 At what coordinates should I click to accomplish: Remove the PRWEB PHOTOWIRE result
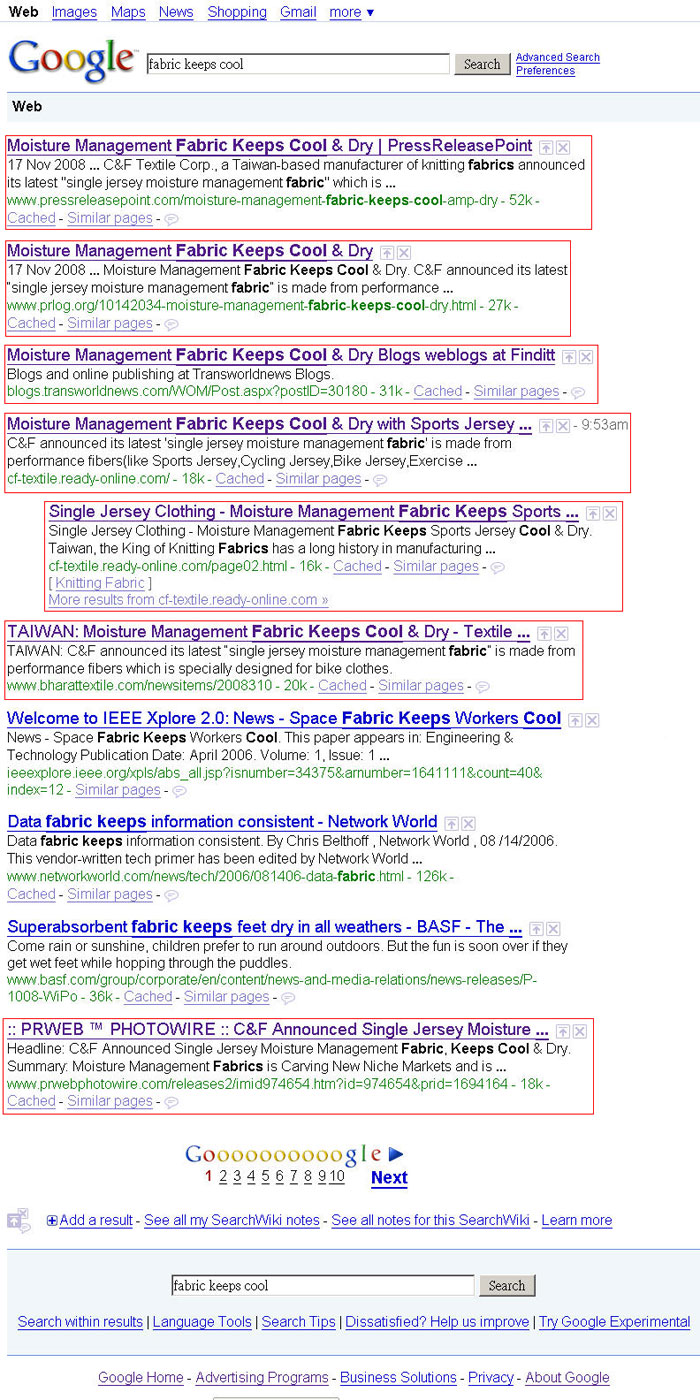point(580,1031)
